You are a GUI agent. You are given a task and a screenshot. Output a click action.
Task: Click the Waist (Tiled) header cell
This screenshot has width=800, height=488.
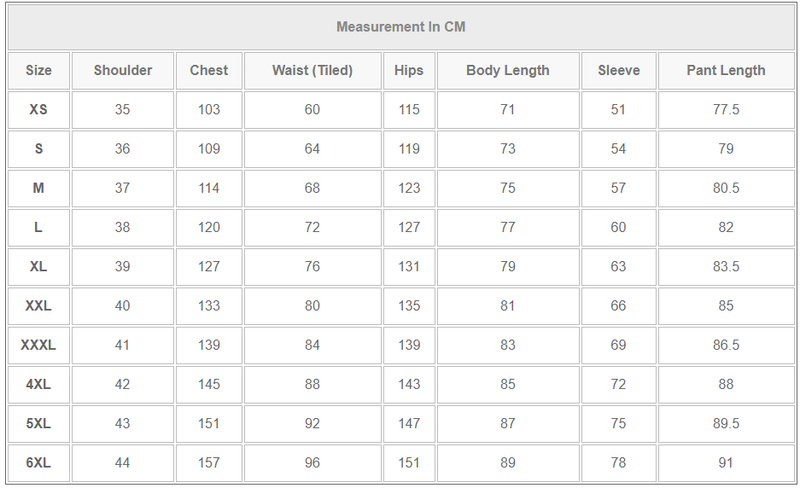[312, 71]
